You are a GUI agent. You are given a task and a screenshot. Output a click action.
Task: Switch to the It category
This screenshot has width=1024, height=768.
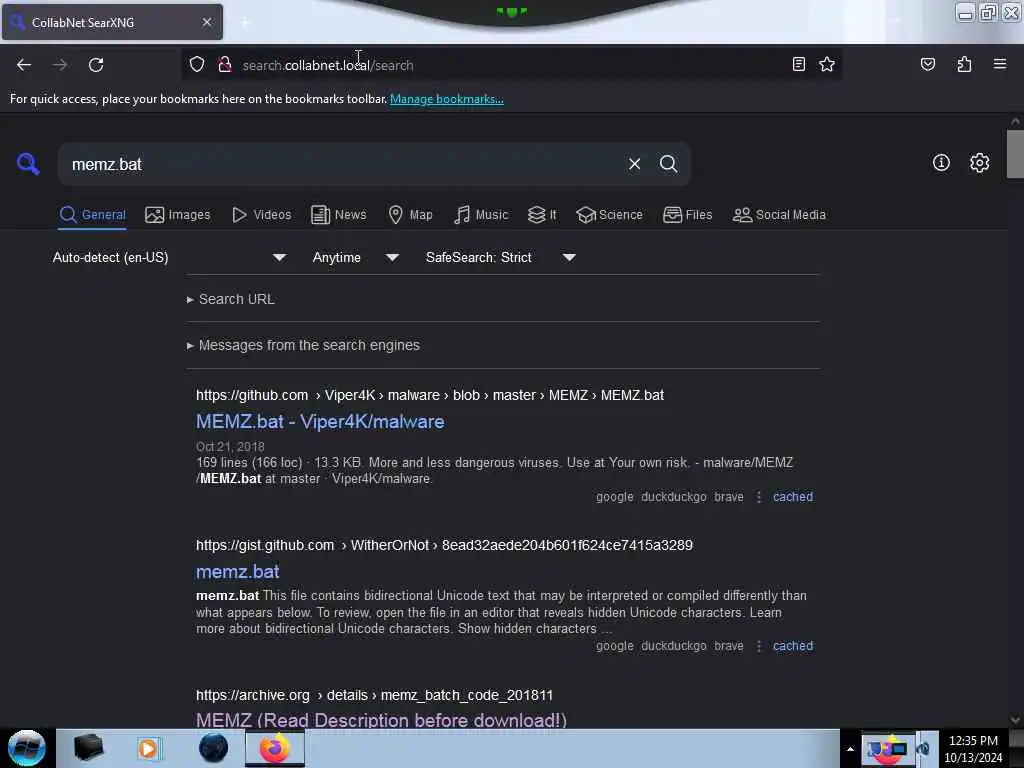(x=542, y=215)
